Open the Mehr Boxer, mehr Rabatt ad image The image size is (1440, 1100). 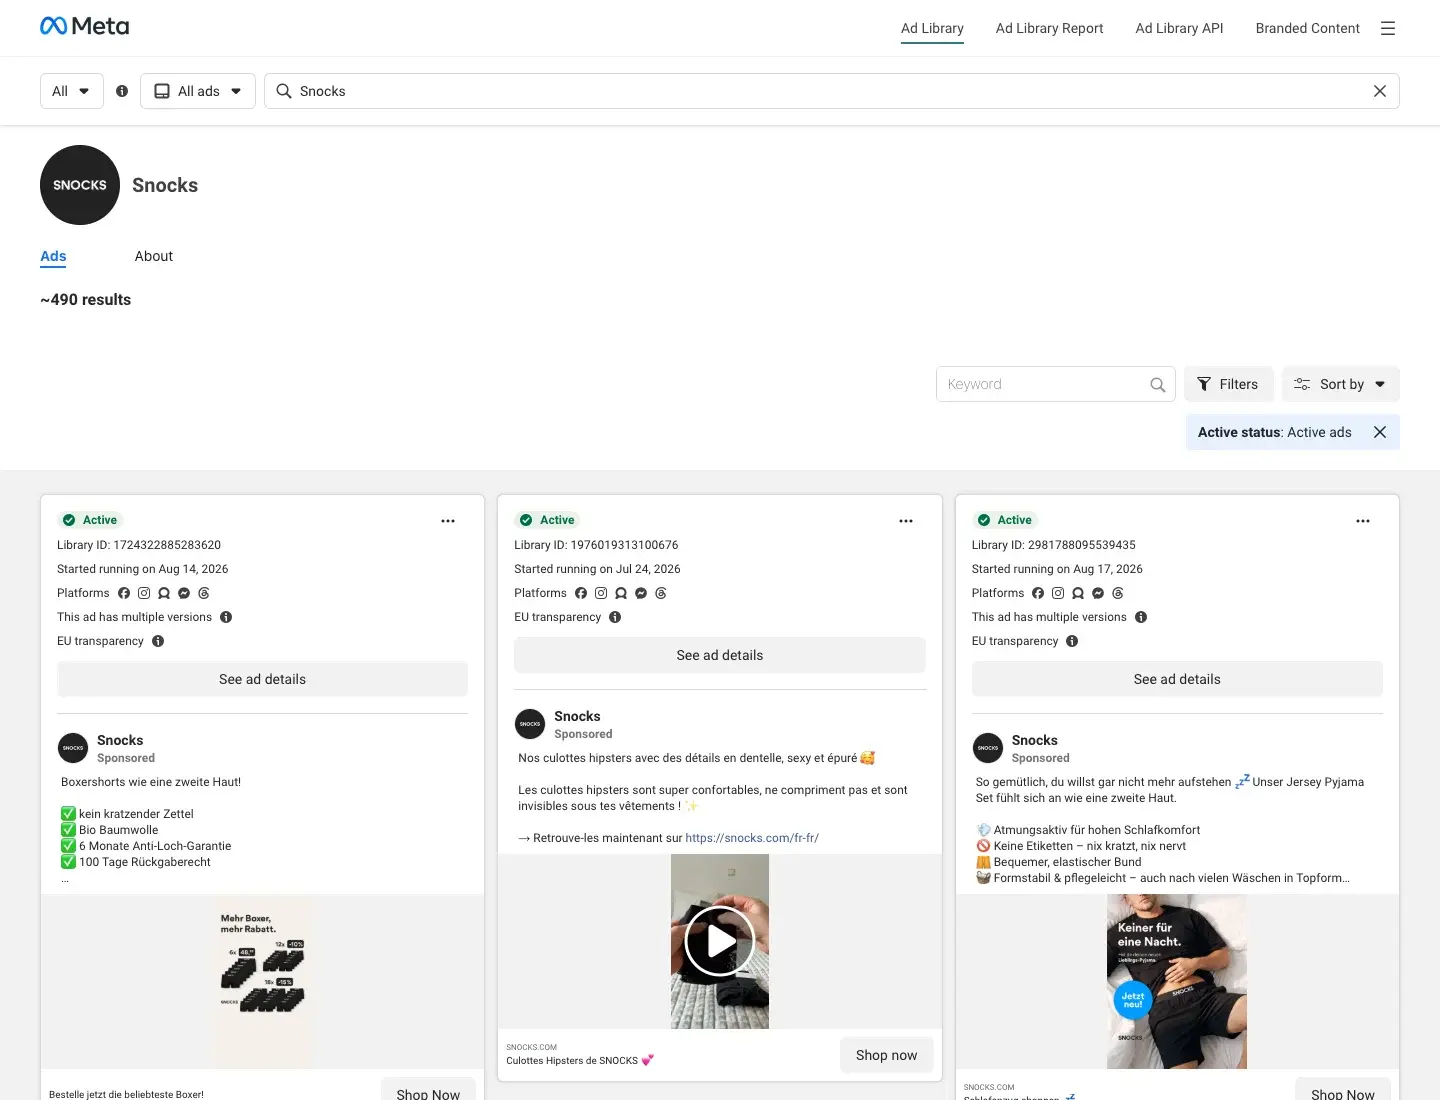(262, 981)
